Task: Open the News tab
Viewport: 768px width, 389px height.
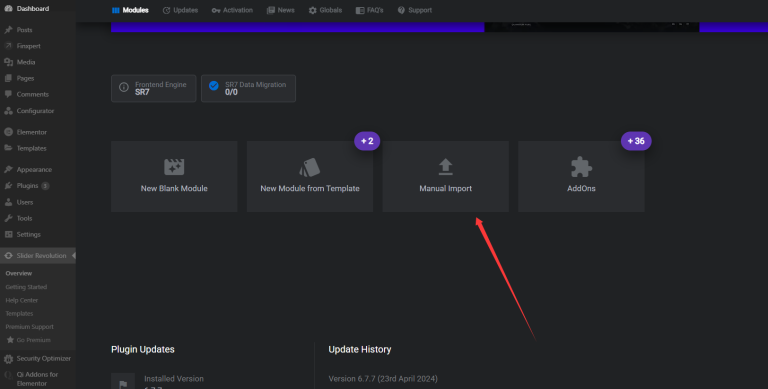Action: pyautogui.click(x=281, y=10)
